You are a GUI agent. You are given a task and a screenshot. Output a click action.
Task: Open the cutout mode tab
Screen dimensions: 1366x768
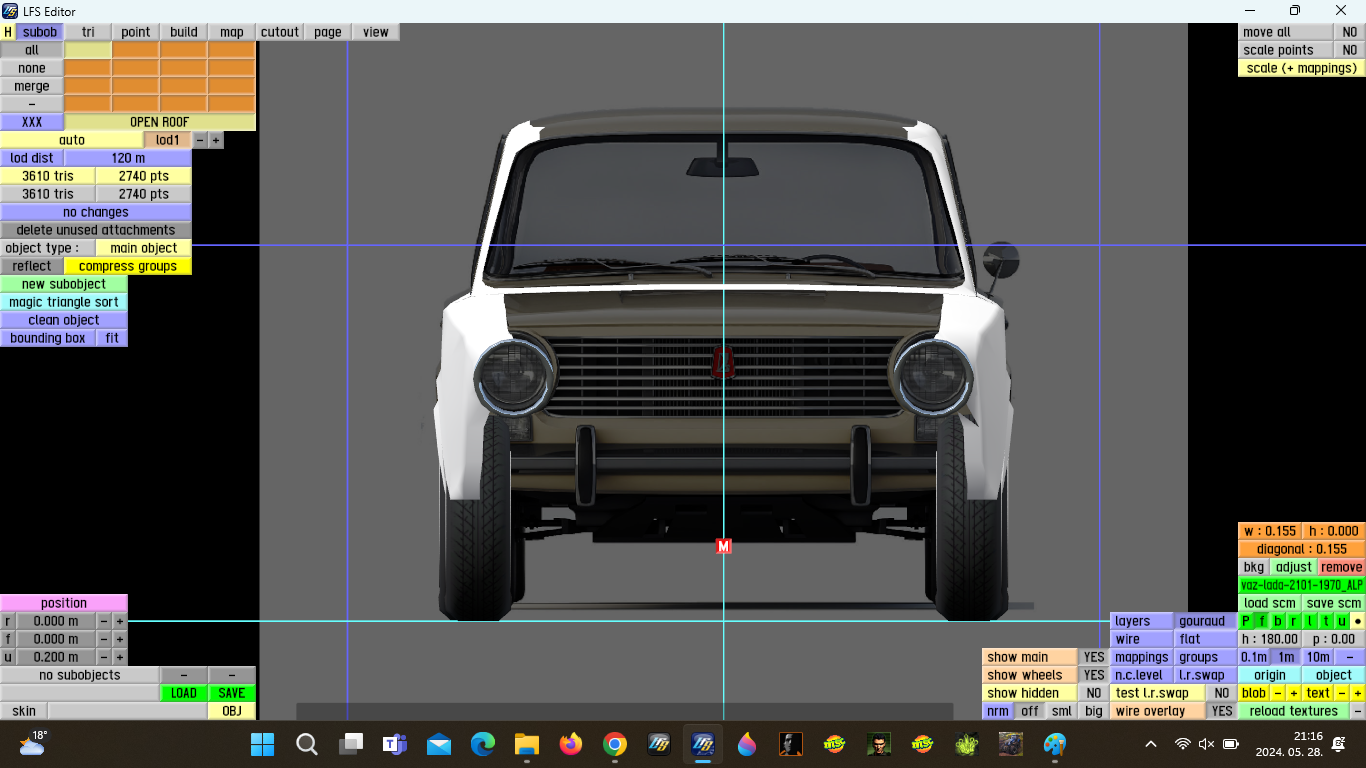click(x=280, y=32)
